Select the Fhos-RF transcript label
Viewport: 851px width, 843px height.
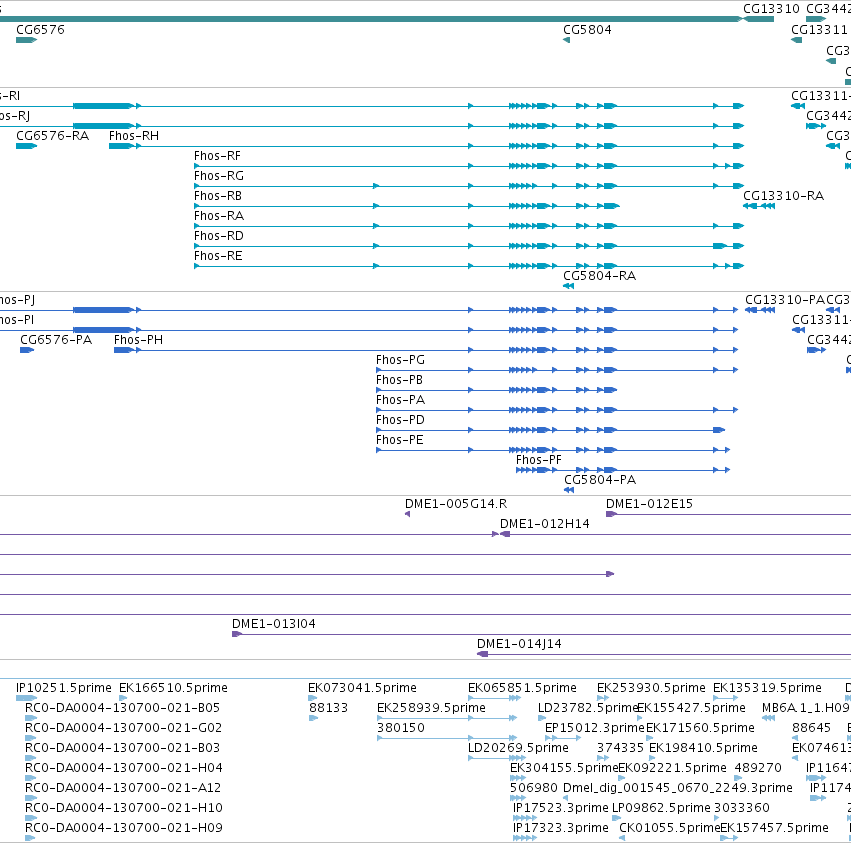click(218, 156)
